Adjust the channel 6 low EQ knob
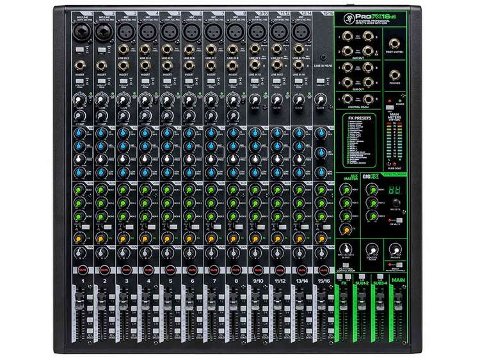Image resolution: width=480 pixels, height=360 pixels. [x=189, y=172]
